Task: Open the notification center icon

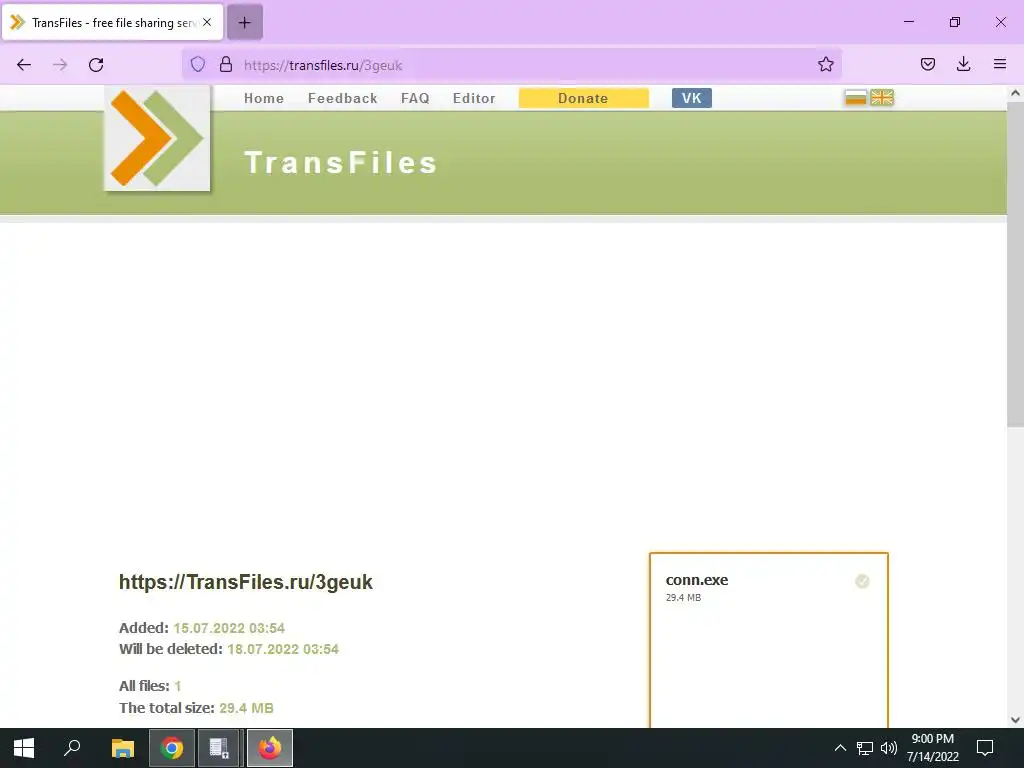Action: coord(985,748)
